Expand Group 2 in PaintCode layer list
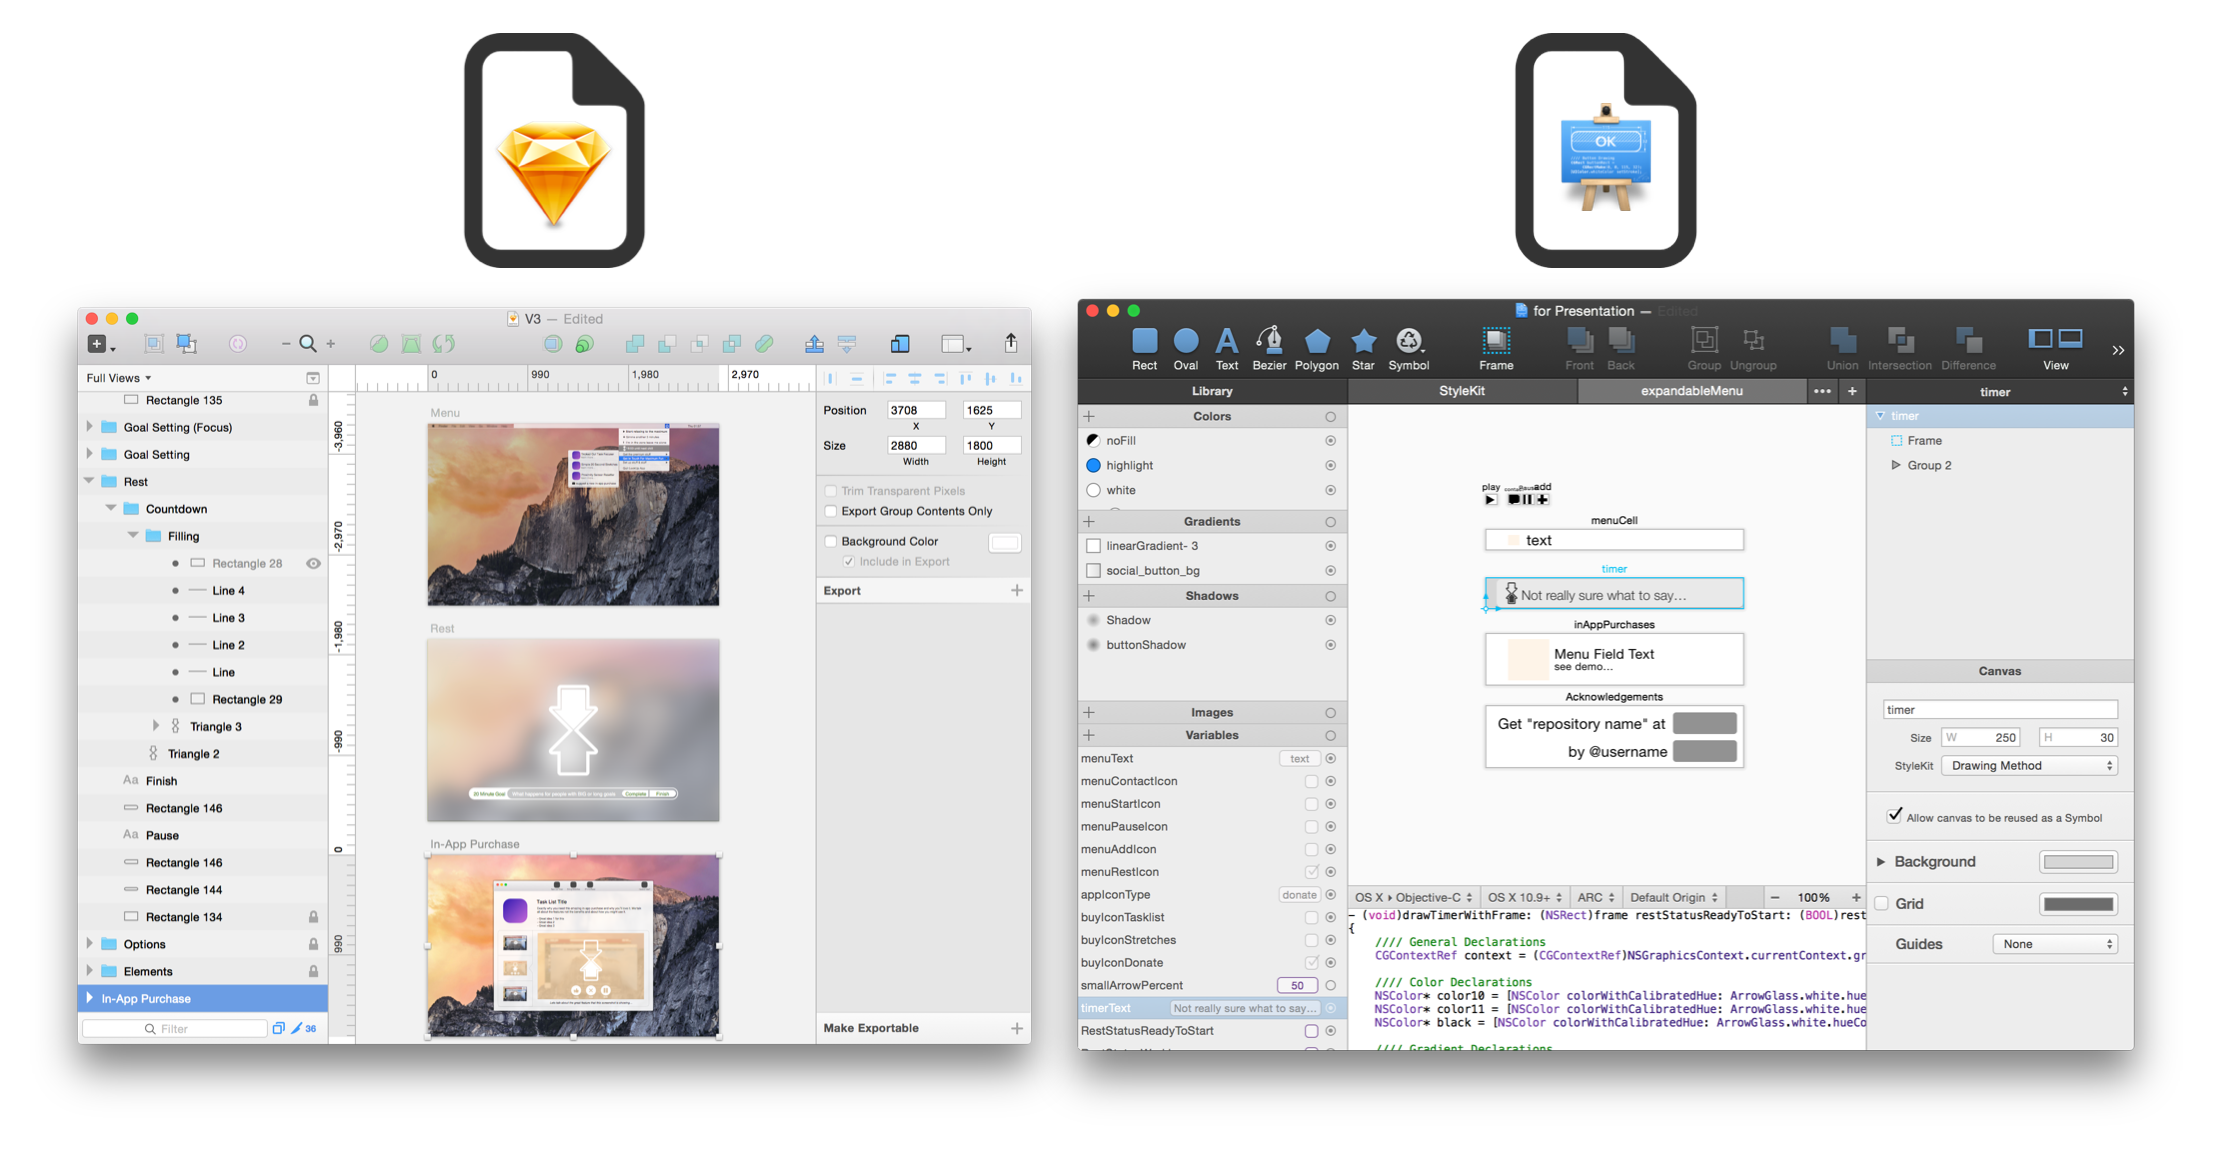Image resolution: width=2216 pixels, height=1150 pixels. tap(1895, 465)
